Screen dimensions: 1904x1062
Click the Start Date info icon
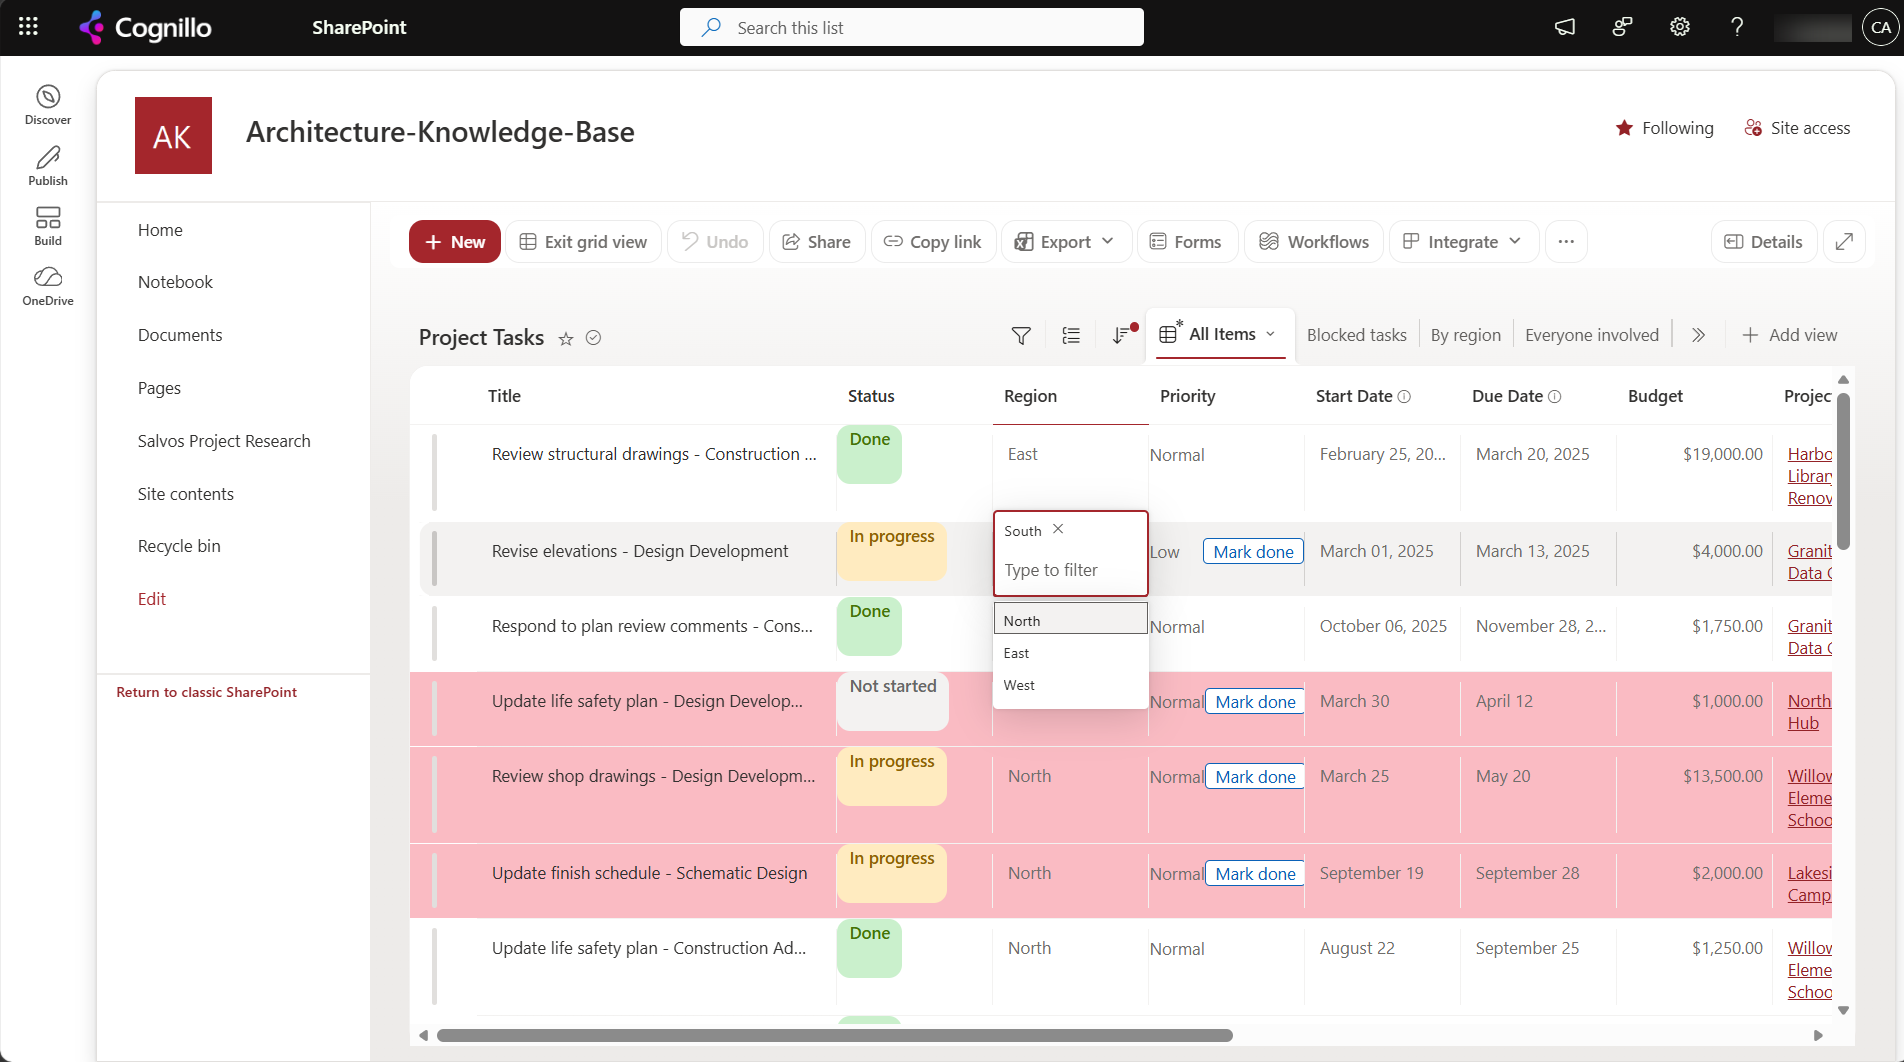coord(1404,396)
